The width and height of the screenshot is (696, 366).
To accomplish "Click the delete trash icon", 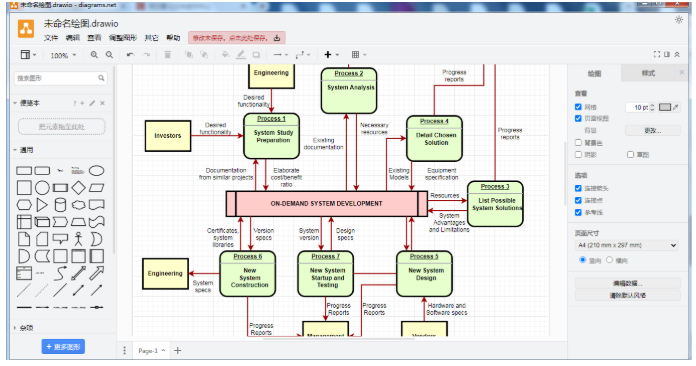I will click(167, 55).
